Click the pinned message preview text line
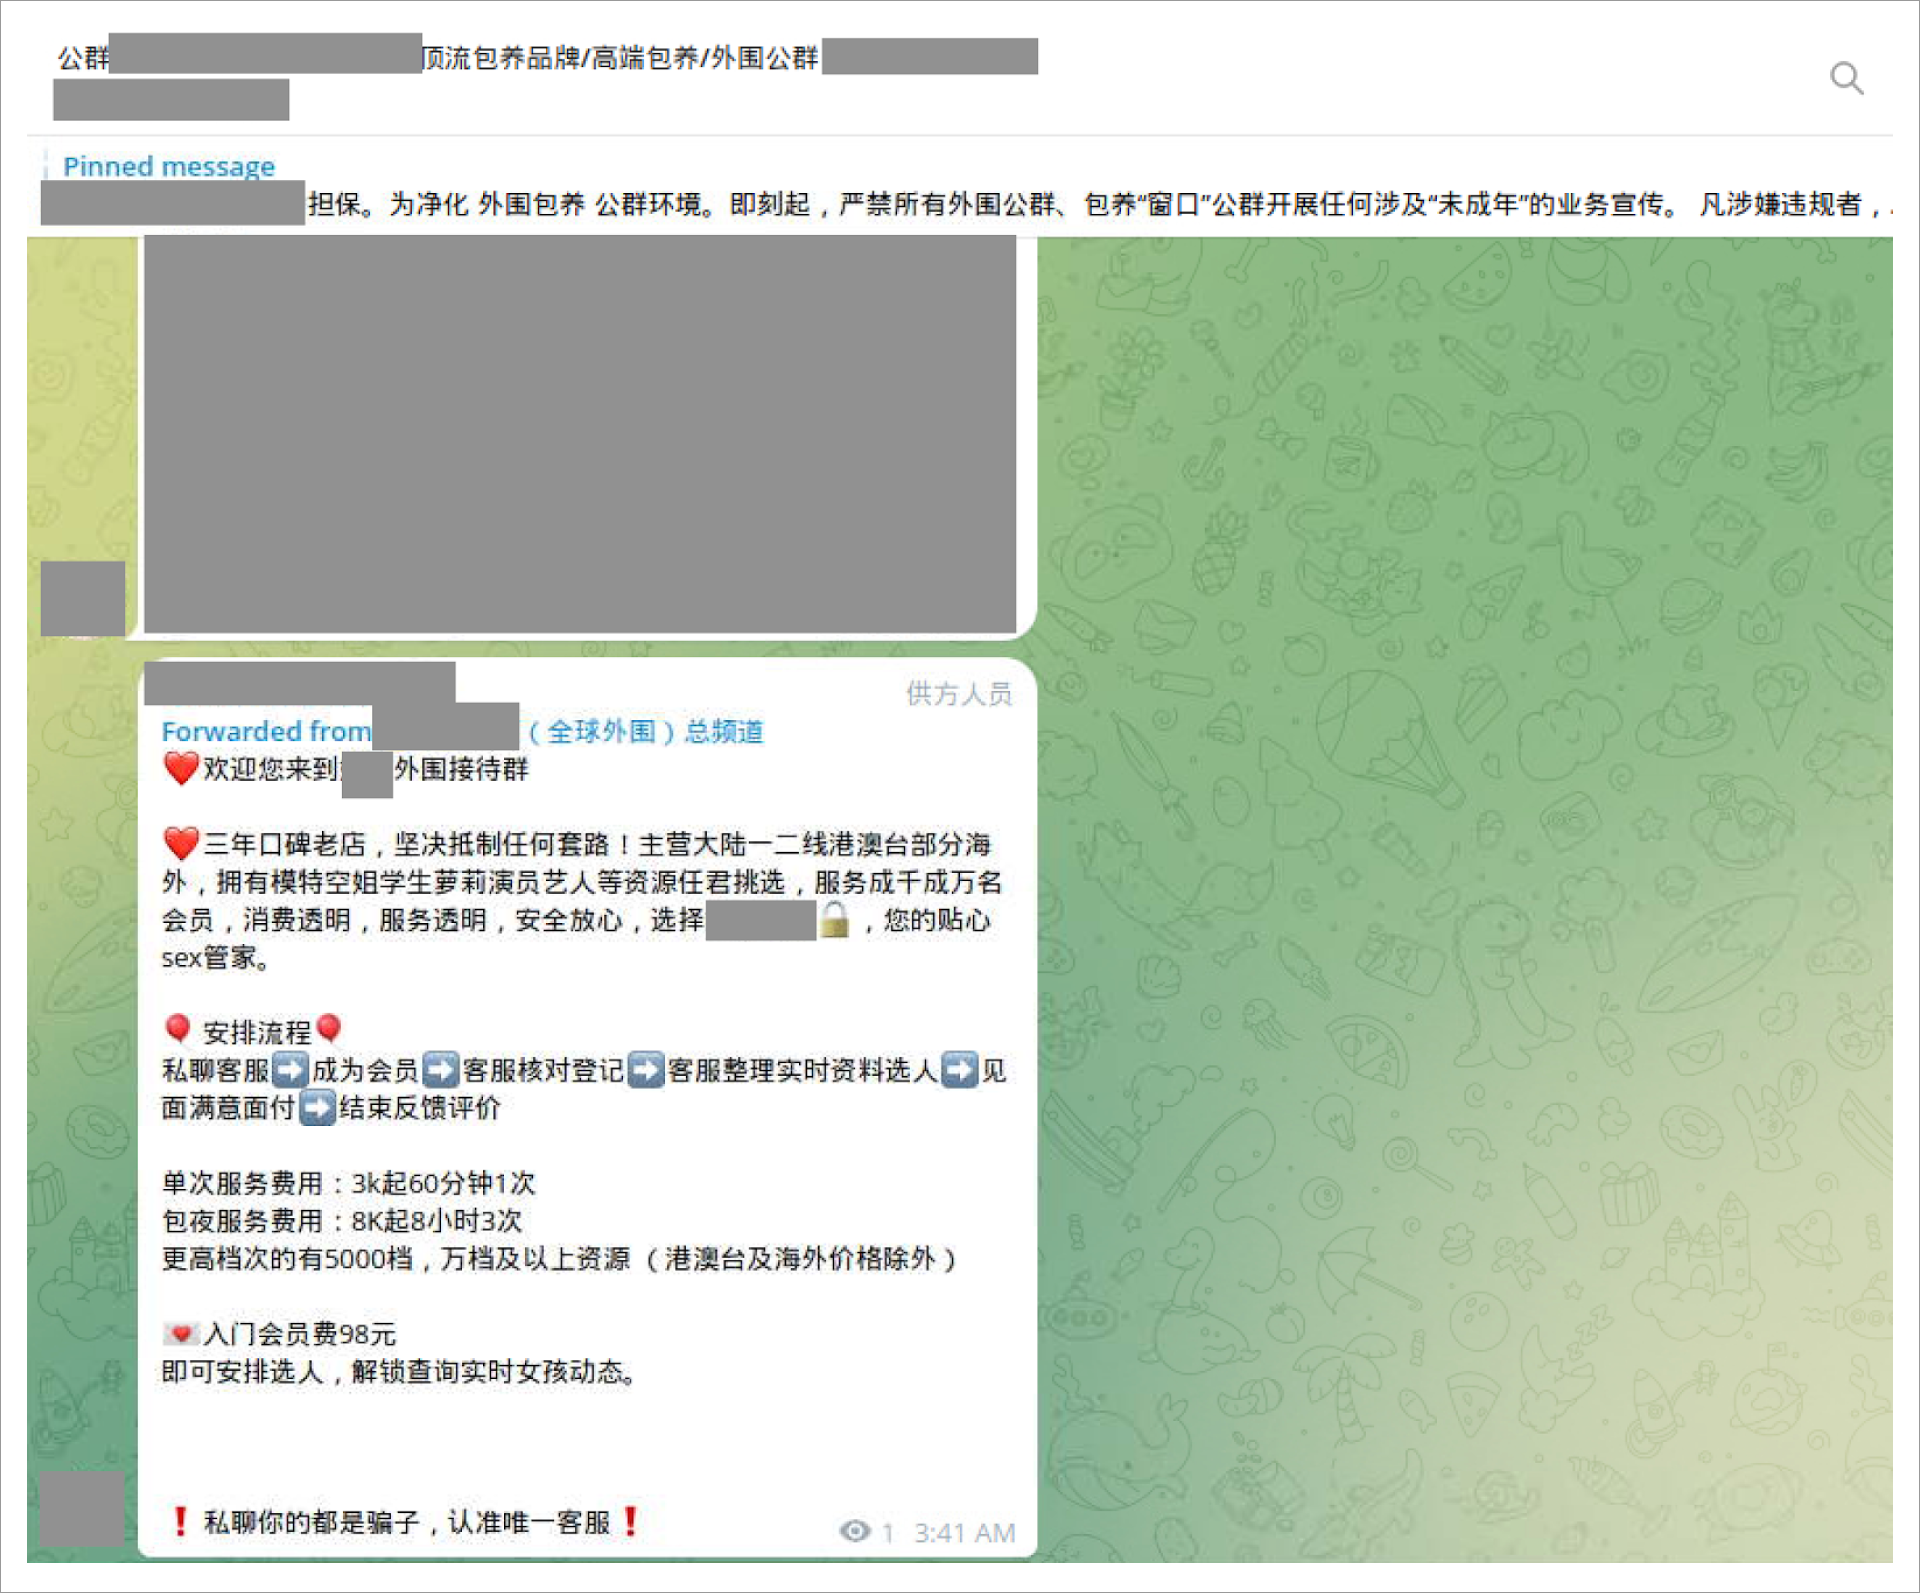 1000,204
